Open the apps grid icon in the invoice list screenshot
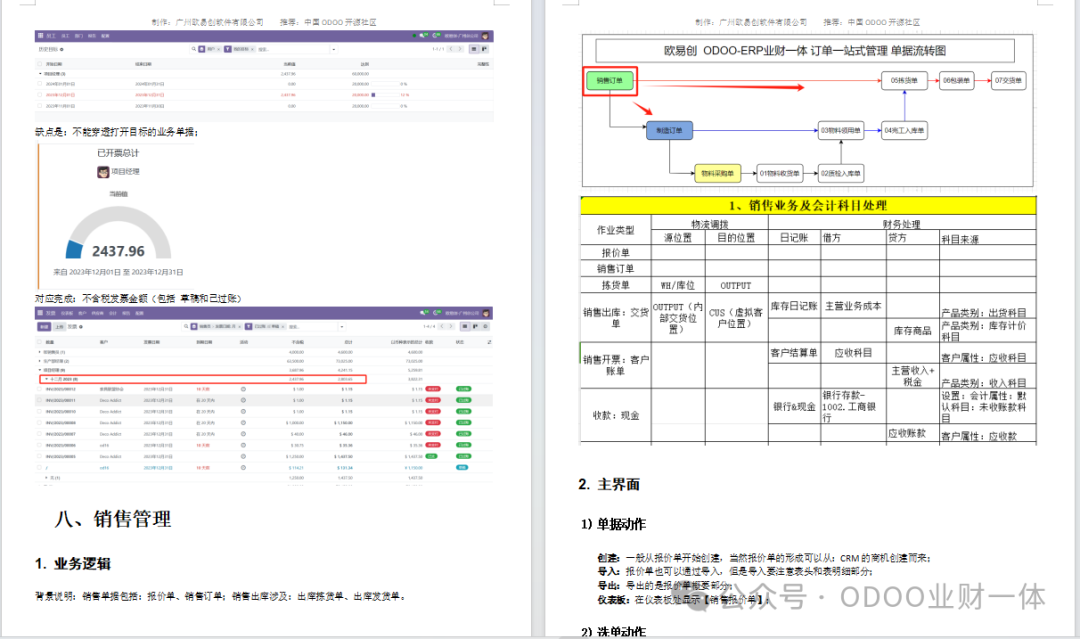The width and height of the screenshot is (1080, 639). pos(40,313)
